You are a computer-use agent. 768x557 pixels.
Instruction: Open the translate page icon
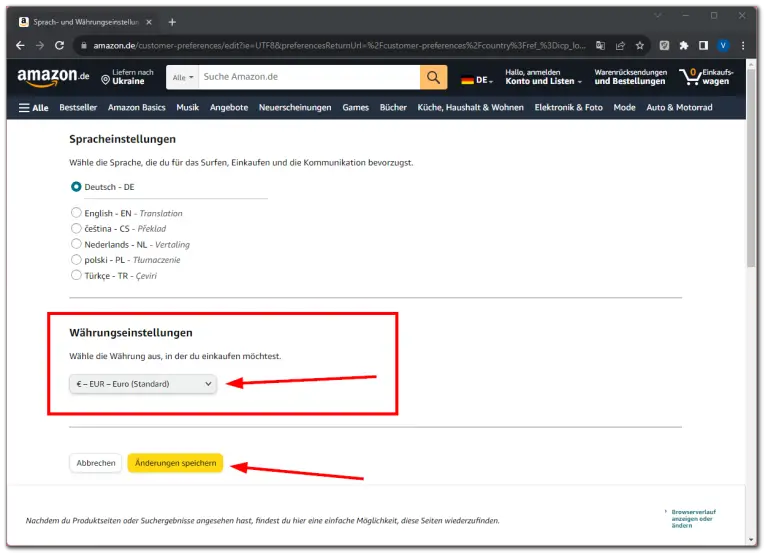click(600, 46)
